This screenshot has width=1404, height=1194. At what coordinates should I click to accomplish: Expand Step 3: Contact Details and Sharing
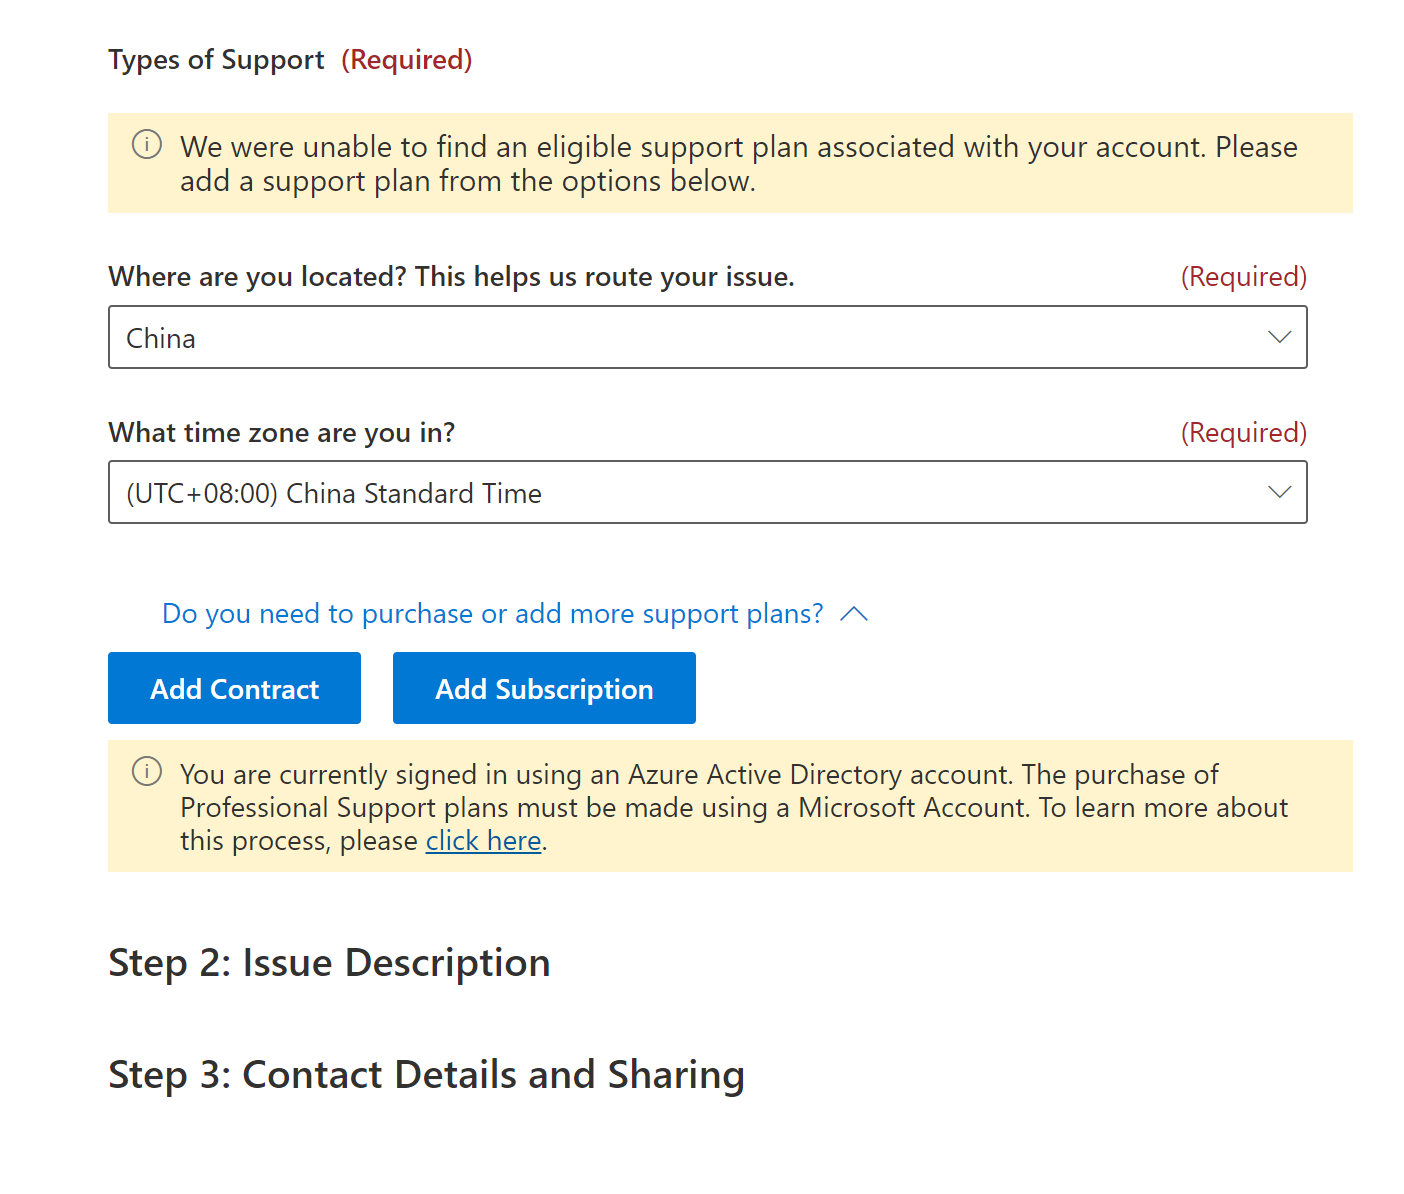coord(426,1075)
